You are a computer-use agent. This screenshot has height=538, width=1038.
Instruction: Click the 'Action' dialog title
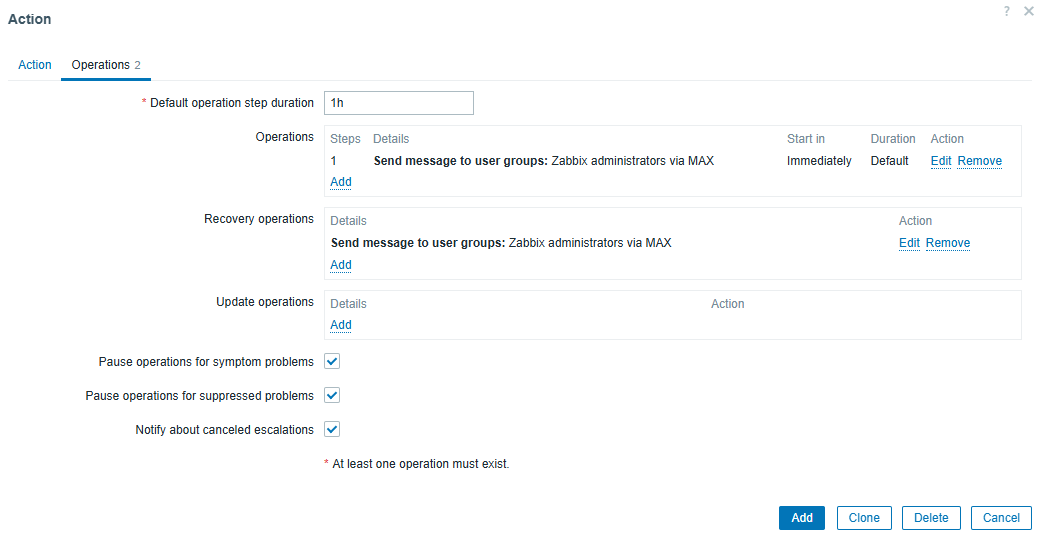point(29,19)
